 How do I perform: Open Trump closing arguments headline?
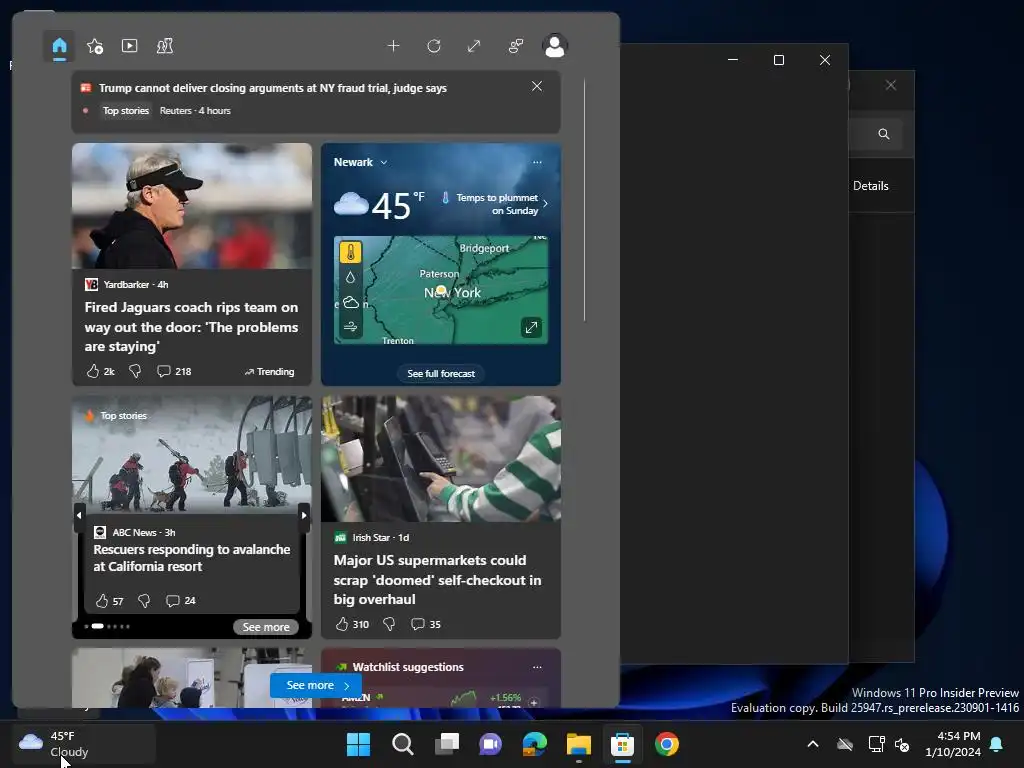click(272, 88)
